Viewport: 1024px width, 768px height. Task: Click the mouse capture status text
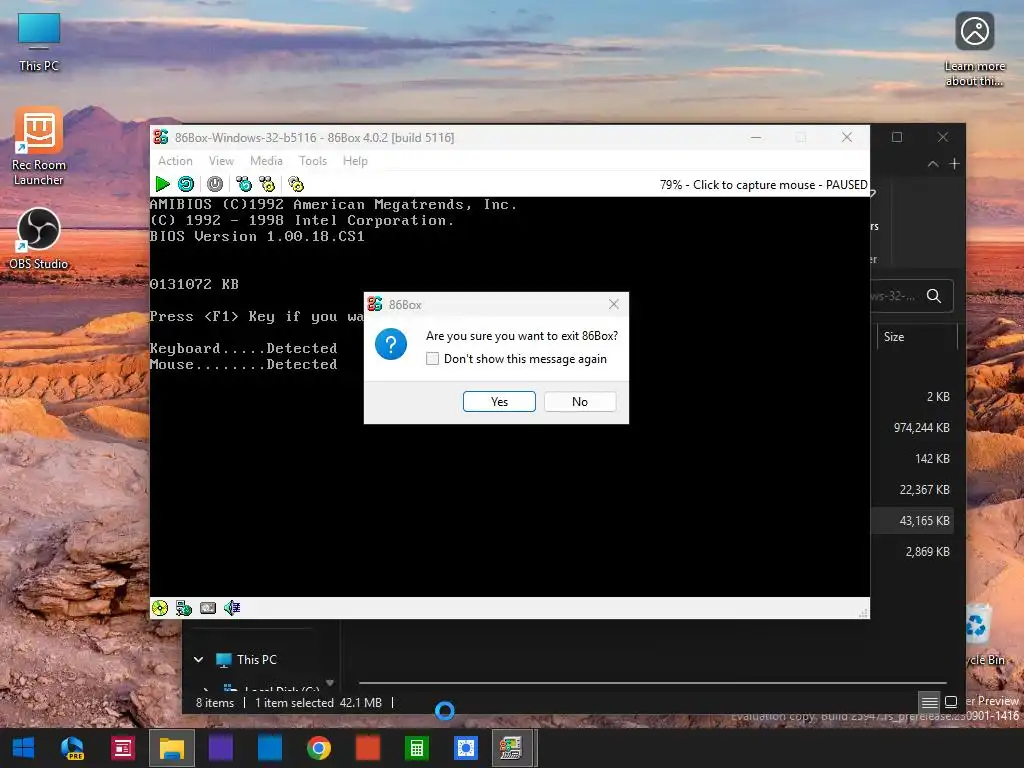point(763,185)
